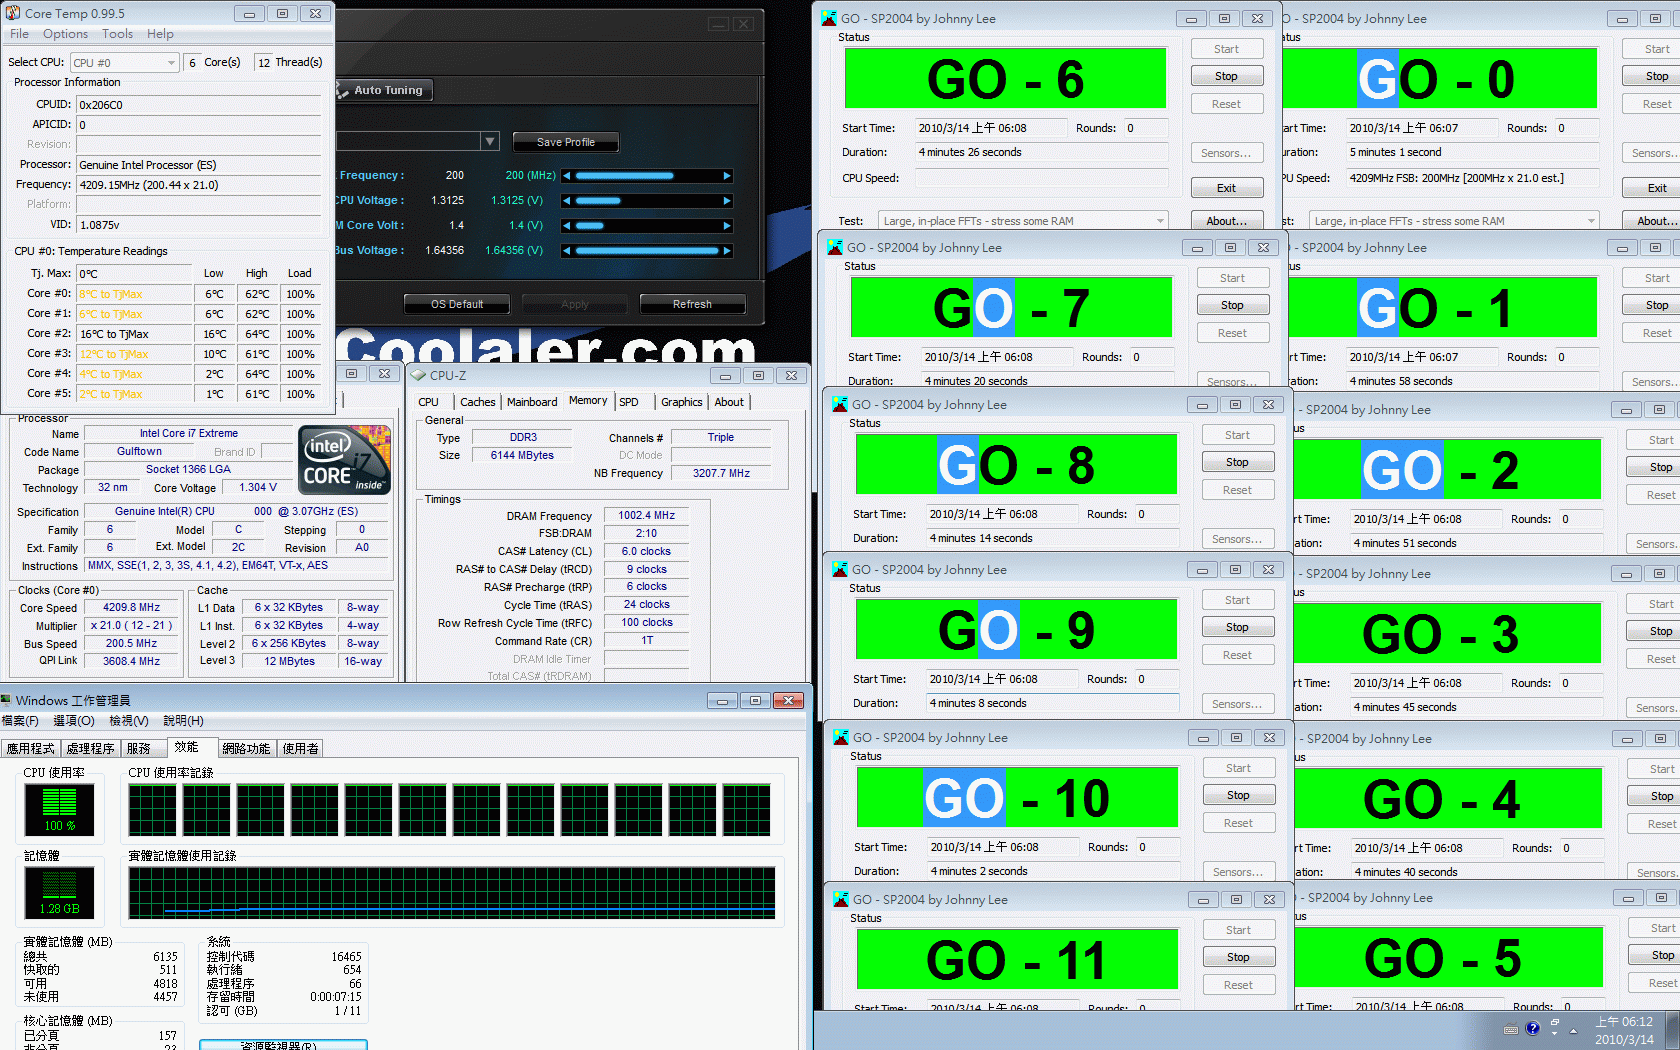The width and height of the screenshot is (1680, 1050).
Task: Open Task Manager's 網路功能 tab
Action: (x=246, y=748)
